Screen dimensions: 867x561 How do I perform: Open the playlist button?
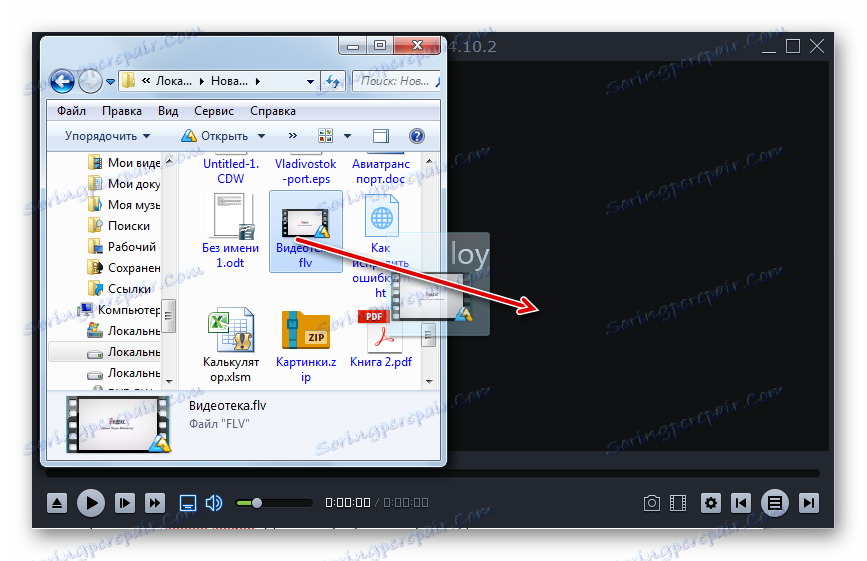coord(775,503)
